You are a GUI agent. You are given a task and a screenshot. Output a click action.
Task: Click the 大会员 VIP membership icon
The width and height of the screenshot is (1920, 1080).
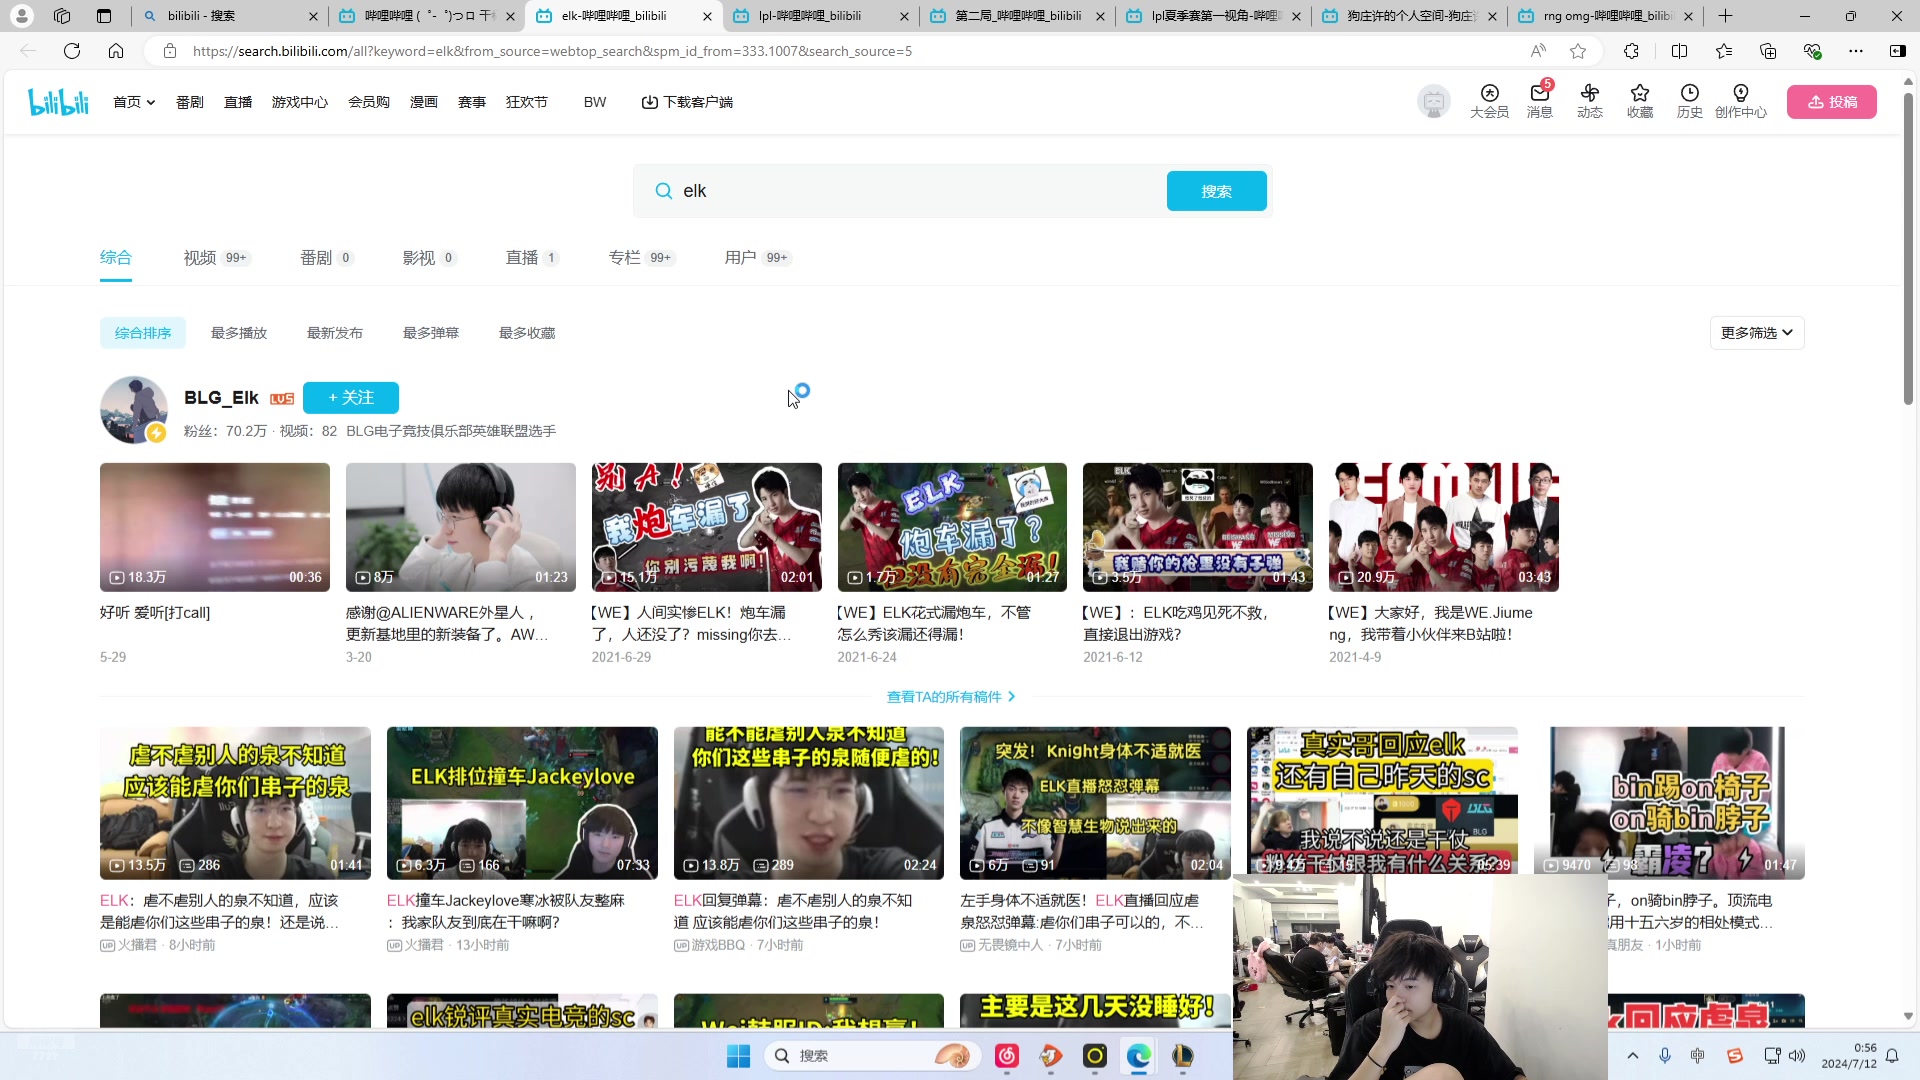[1489, 101]
